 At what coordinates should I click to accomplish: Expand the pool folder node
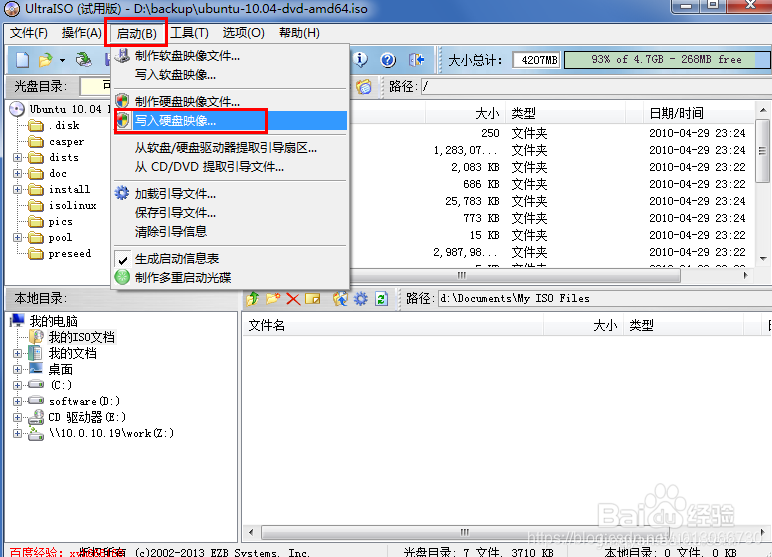pyautogui.click(x=18, y=237)
